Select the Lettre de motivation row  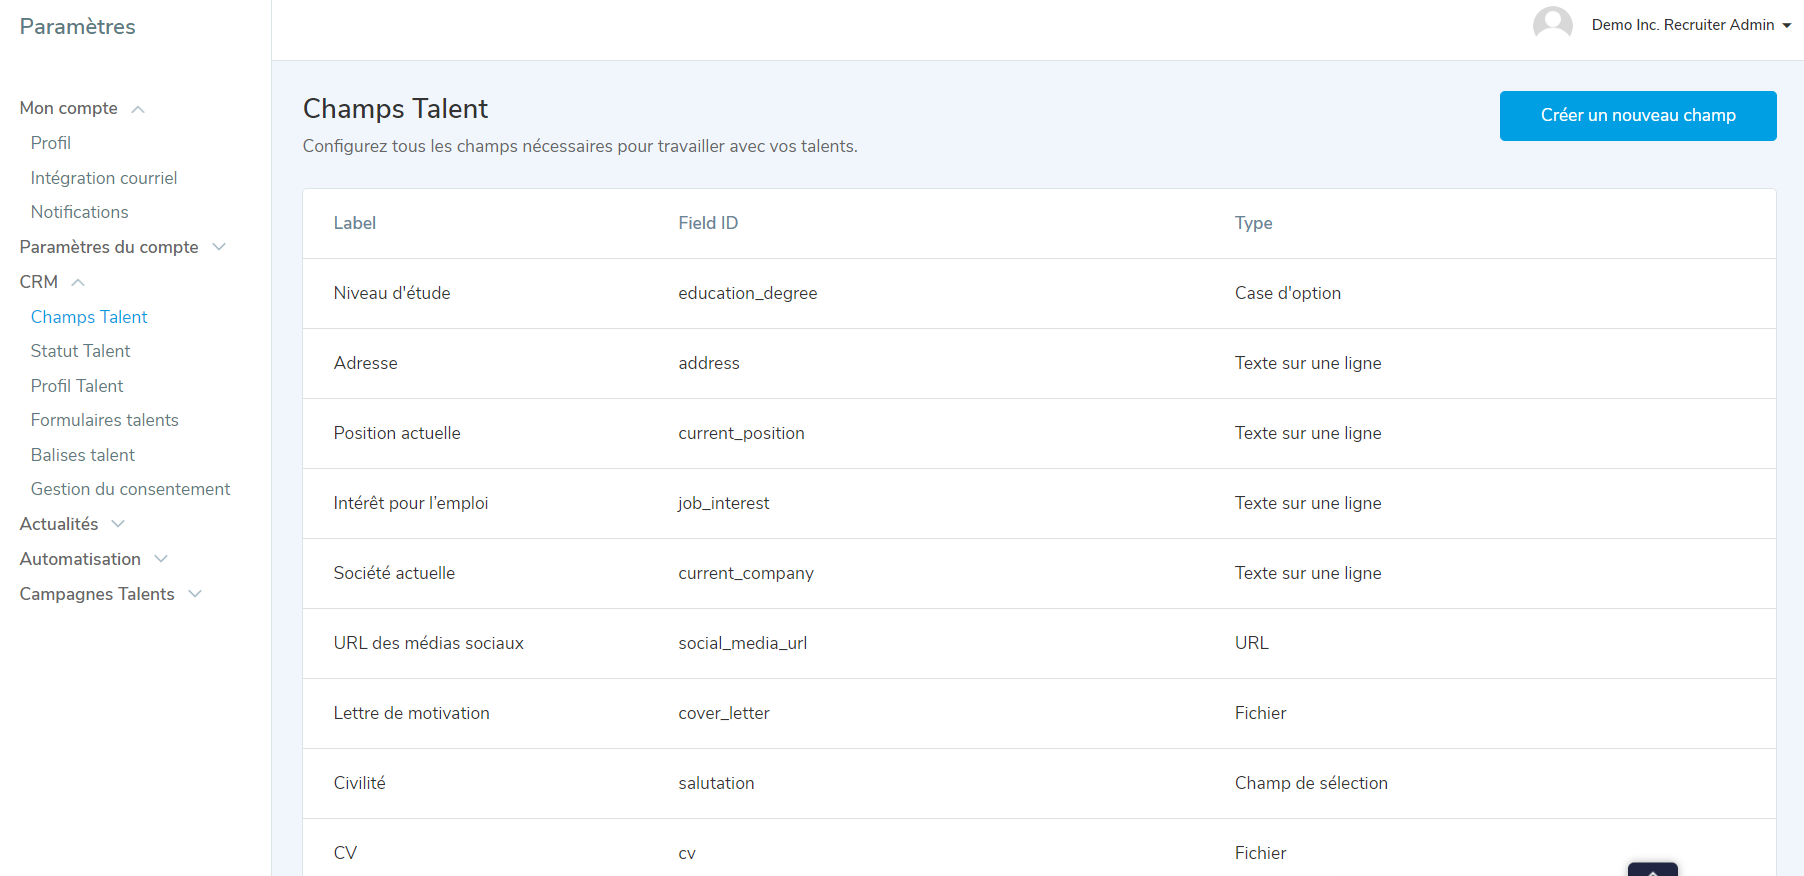click(412, 713)
